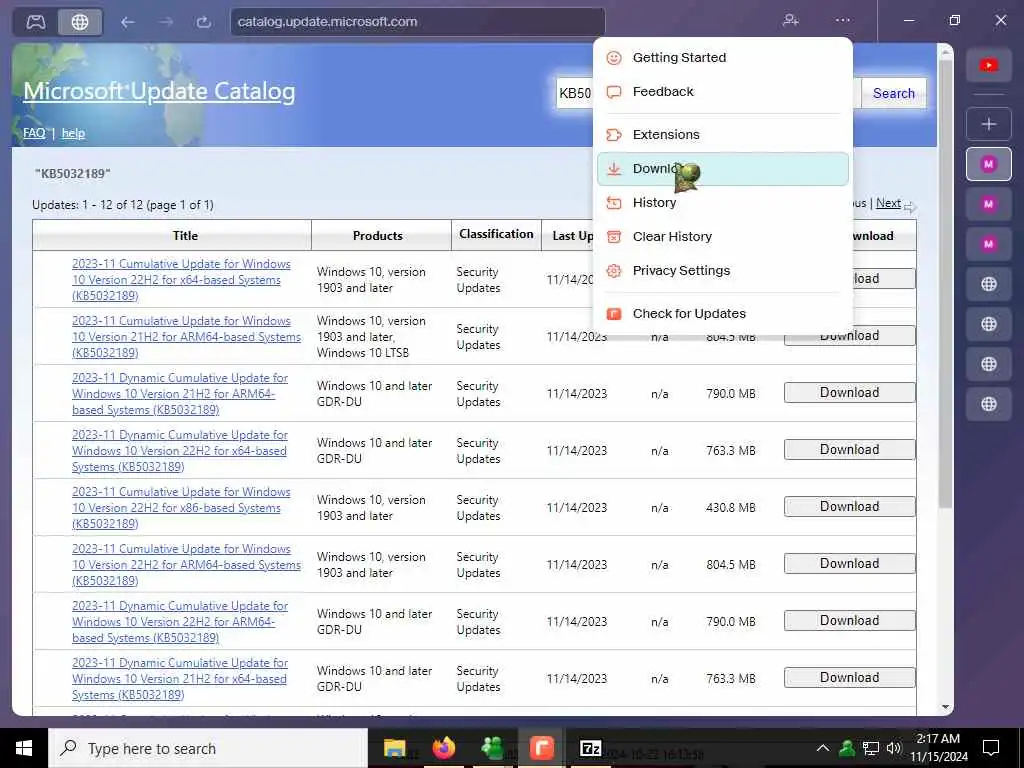The width and height of the screenshot is (1024, 768).
Task: Open the second globe sidebar tab
Action: (989, 324)
